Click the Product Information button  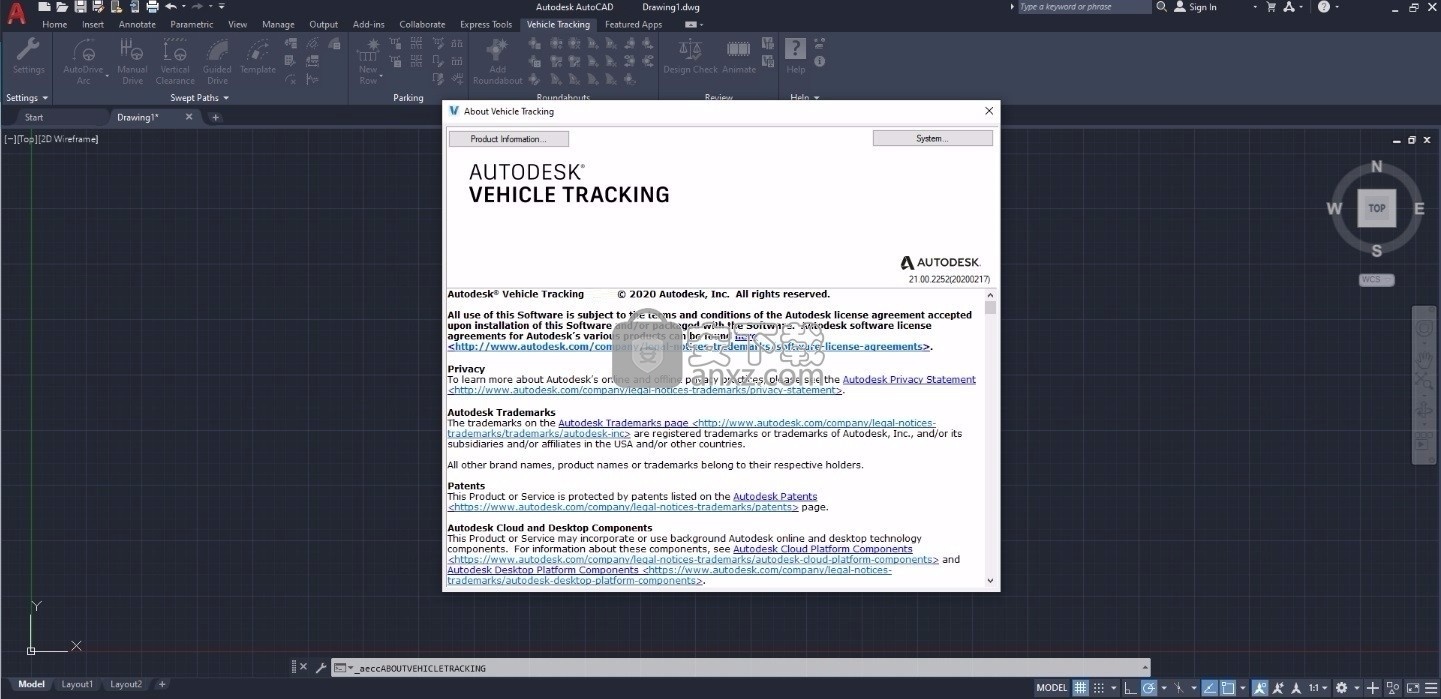click(x=508, y=139)
